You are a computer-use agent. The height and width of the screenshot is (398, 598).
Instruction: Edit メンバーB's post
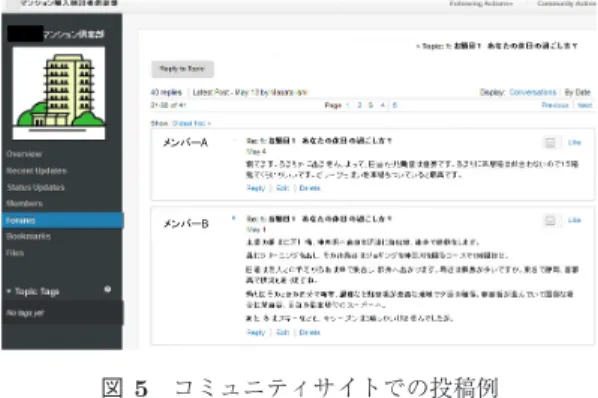click(283, 332)
